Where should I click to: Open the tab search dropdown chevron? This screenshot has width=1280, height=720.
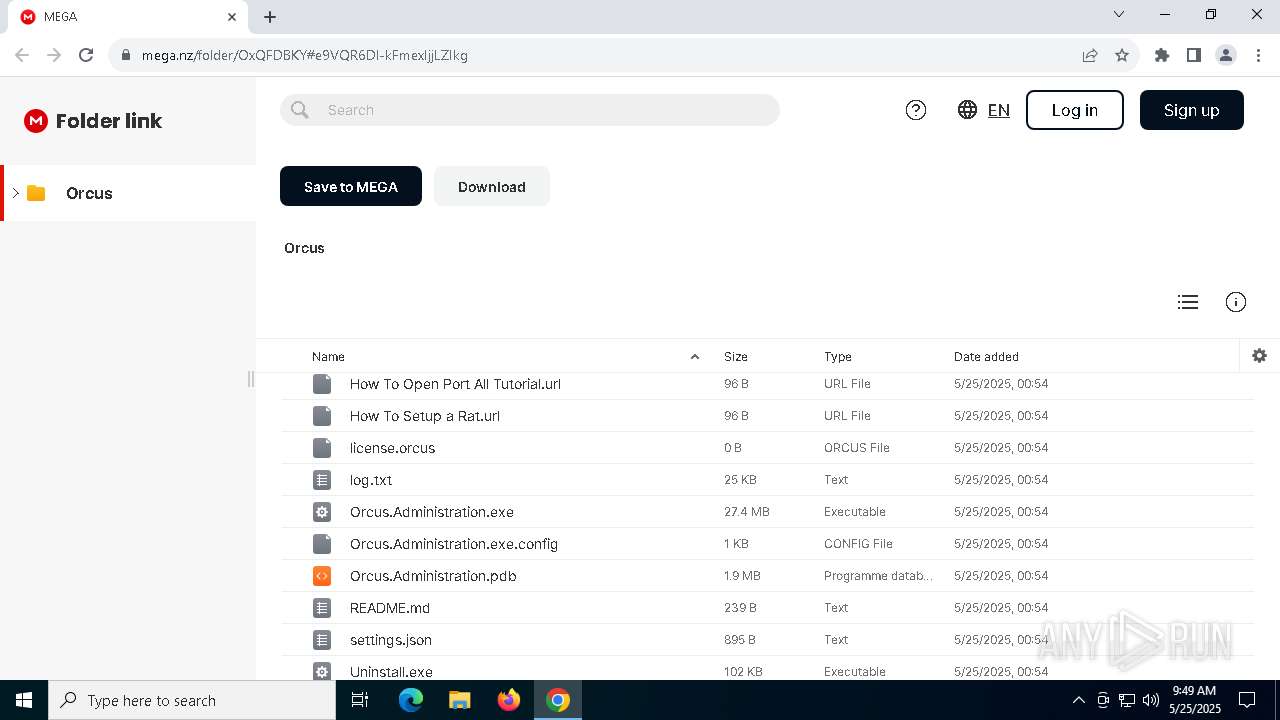(1119, 14)
